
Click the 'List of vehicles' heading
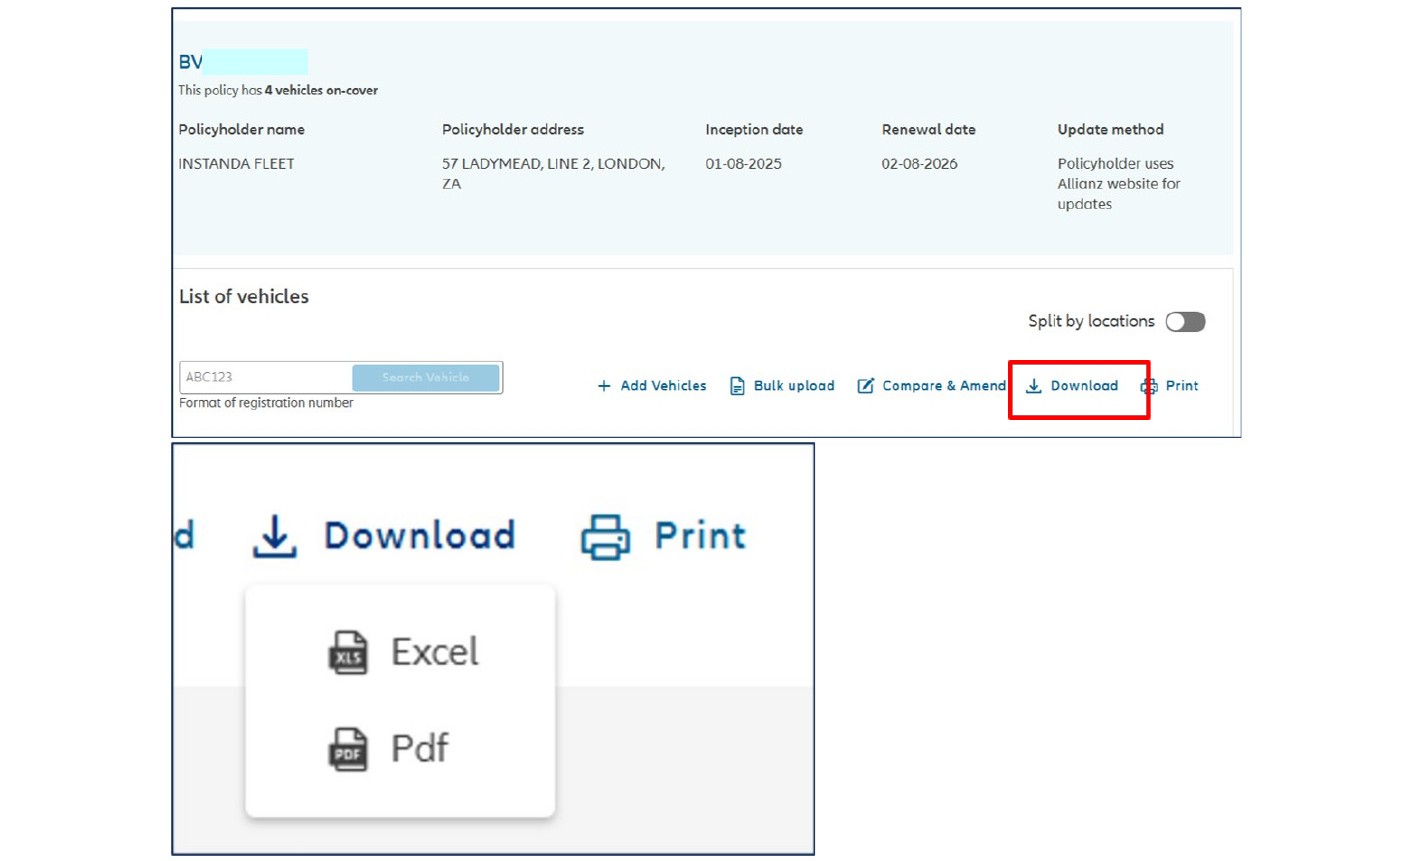point(244,297)
